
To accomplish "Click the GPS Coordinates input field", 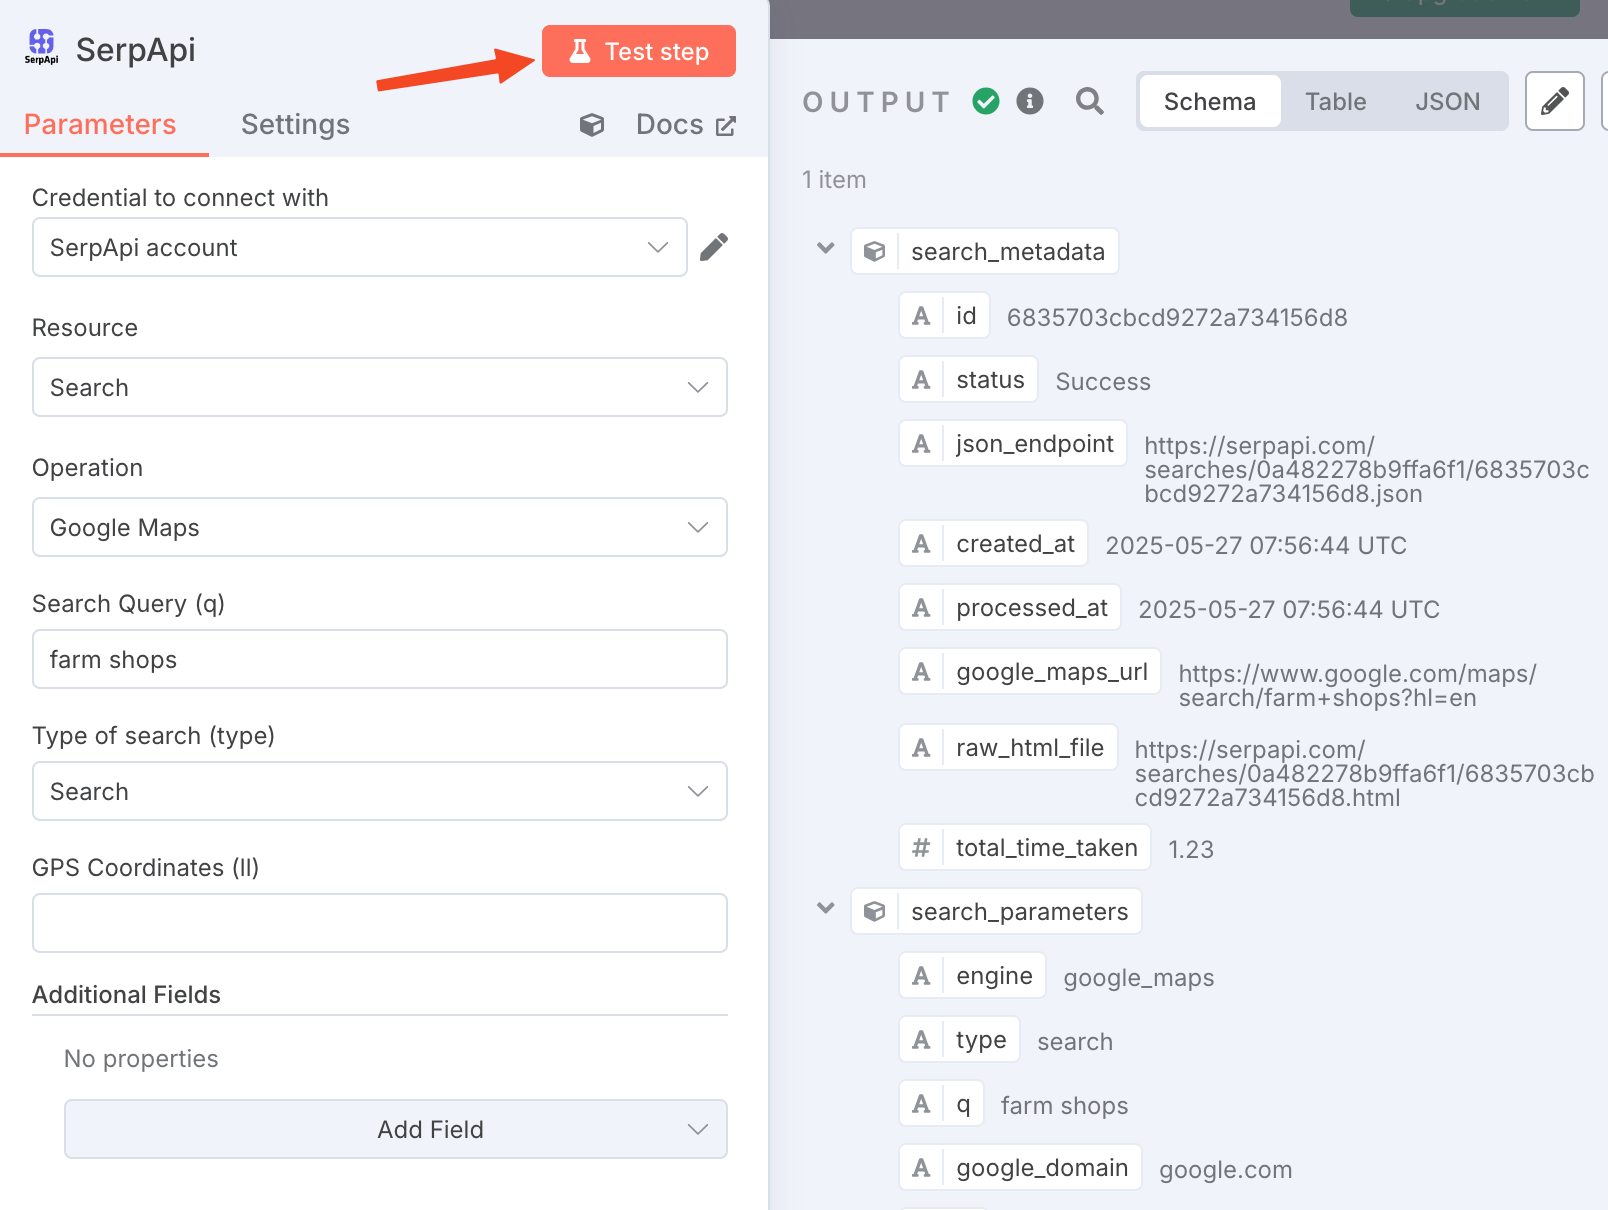I will point(379,923).
